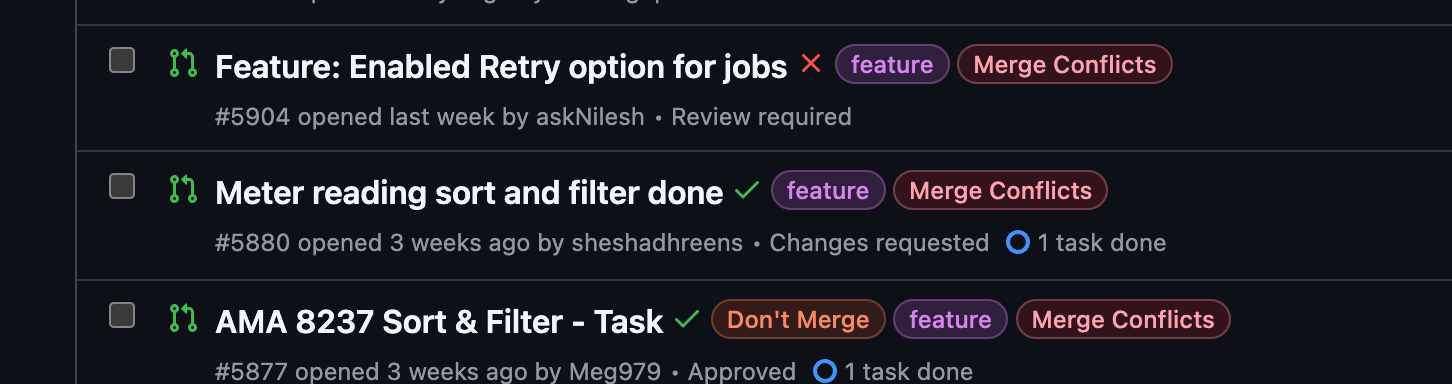Click Merge Conflicts label on Meter reading PR
The image size is (1452, 384).
click(1000, 191)
